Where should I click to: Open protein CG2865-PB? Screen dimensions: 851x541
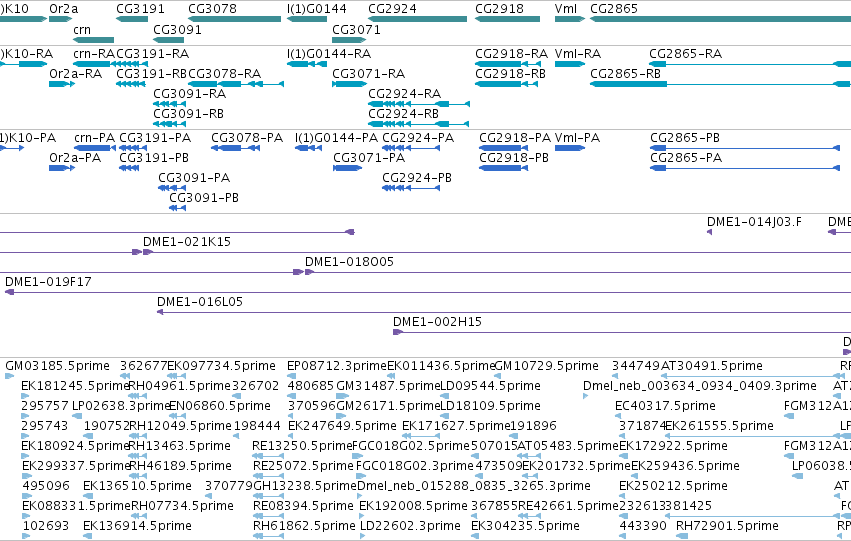[x=685, y=138]
